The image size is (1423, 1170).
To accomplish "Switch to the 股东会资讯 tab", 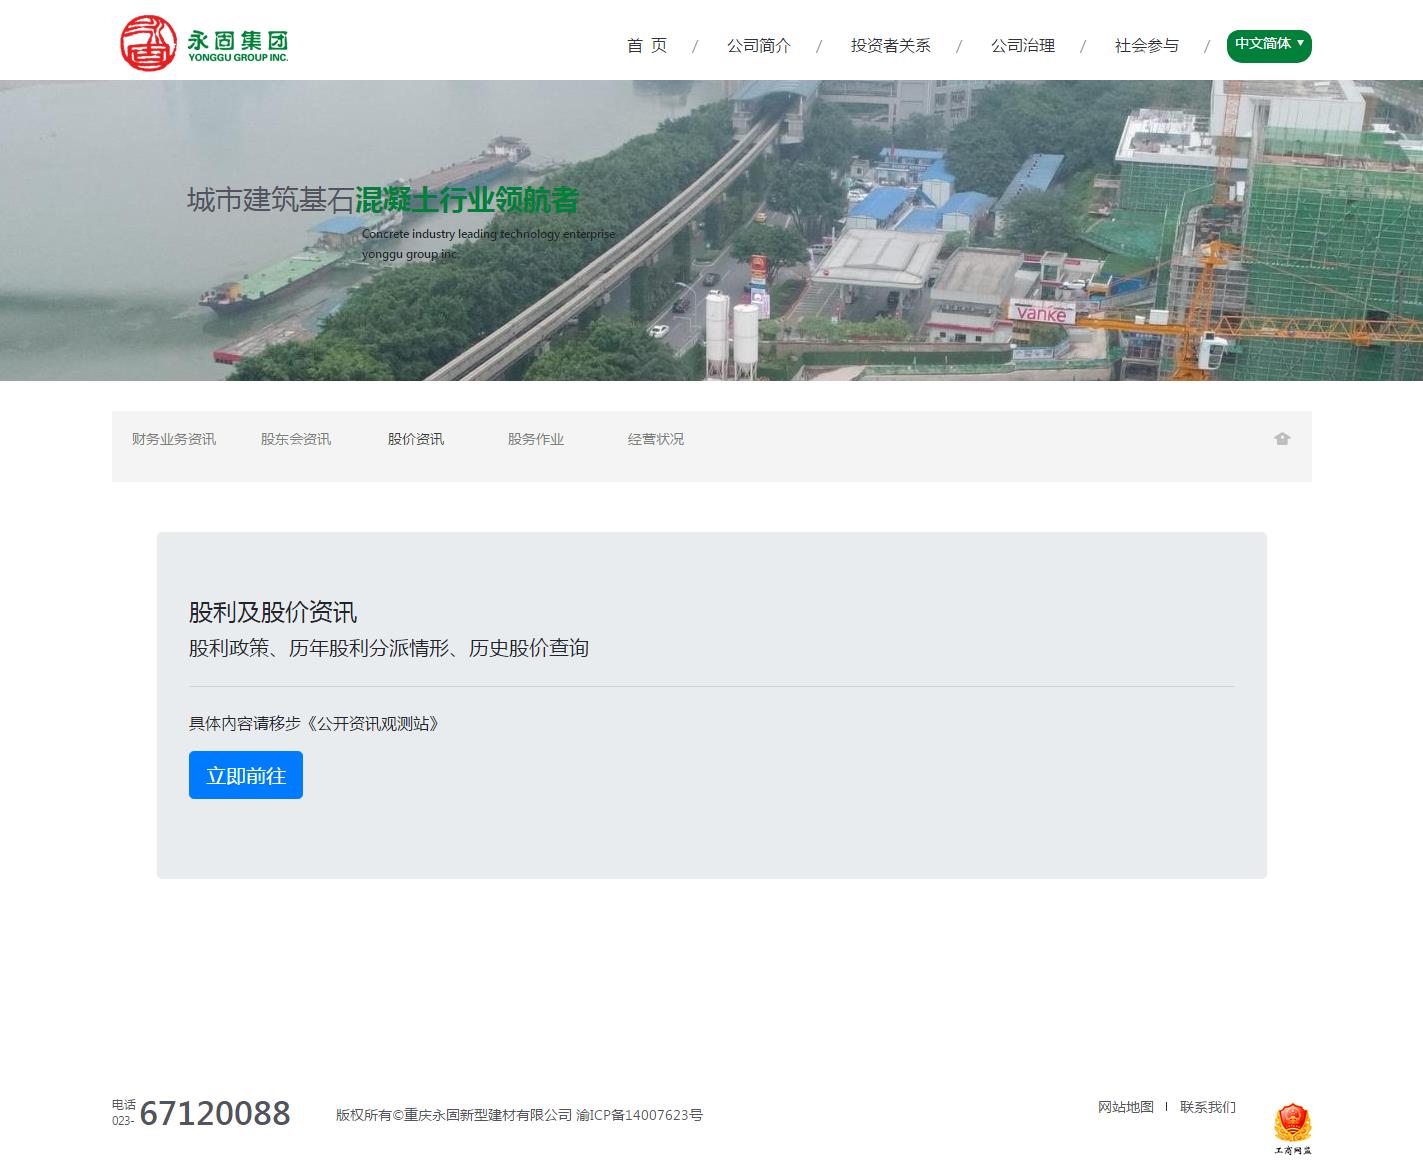I will click(295, 438).
